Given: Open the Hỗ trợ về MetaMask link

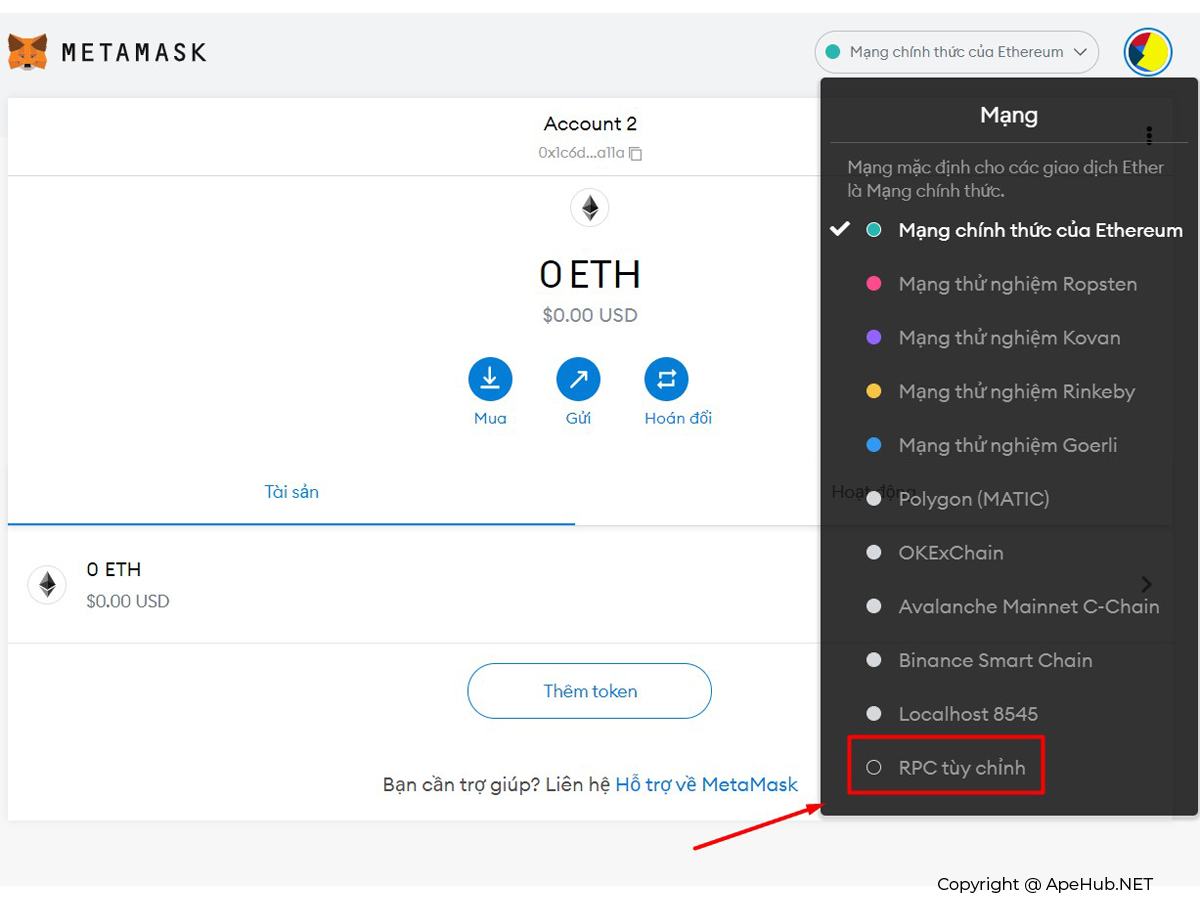Looking at the screenshot, I should point(706,784).
